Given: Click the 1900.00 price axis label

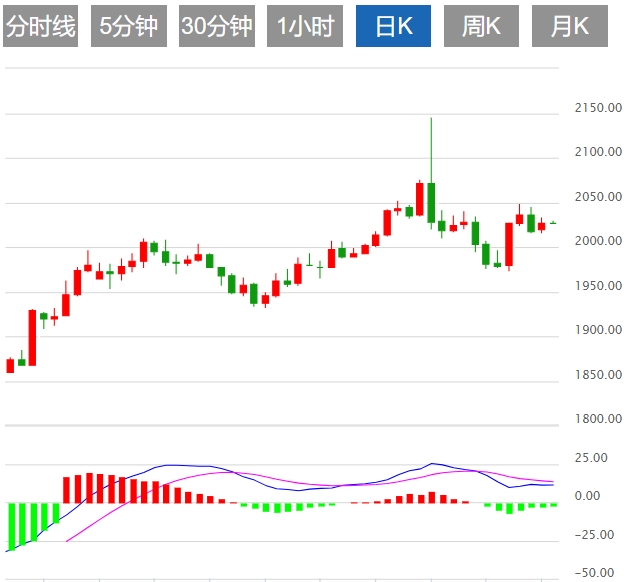Looking at the screenshot, I should [x=598, y=330].
